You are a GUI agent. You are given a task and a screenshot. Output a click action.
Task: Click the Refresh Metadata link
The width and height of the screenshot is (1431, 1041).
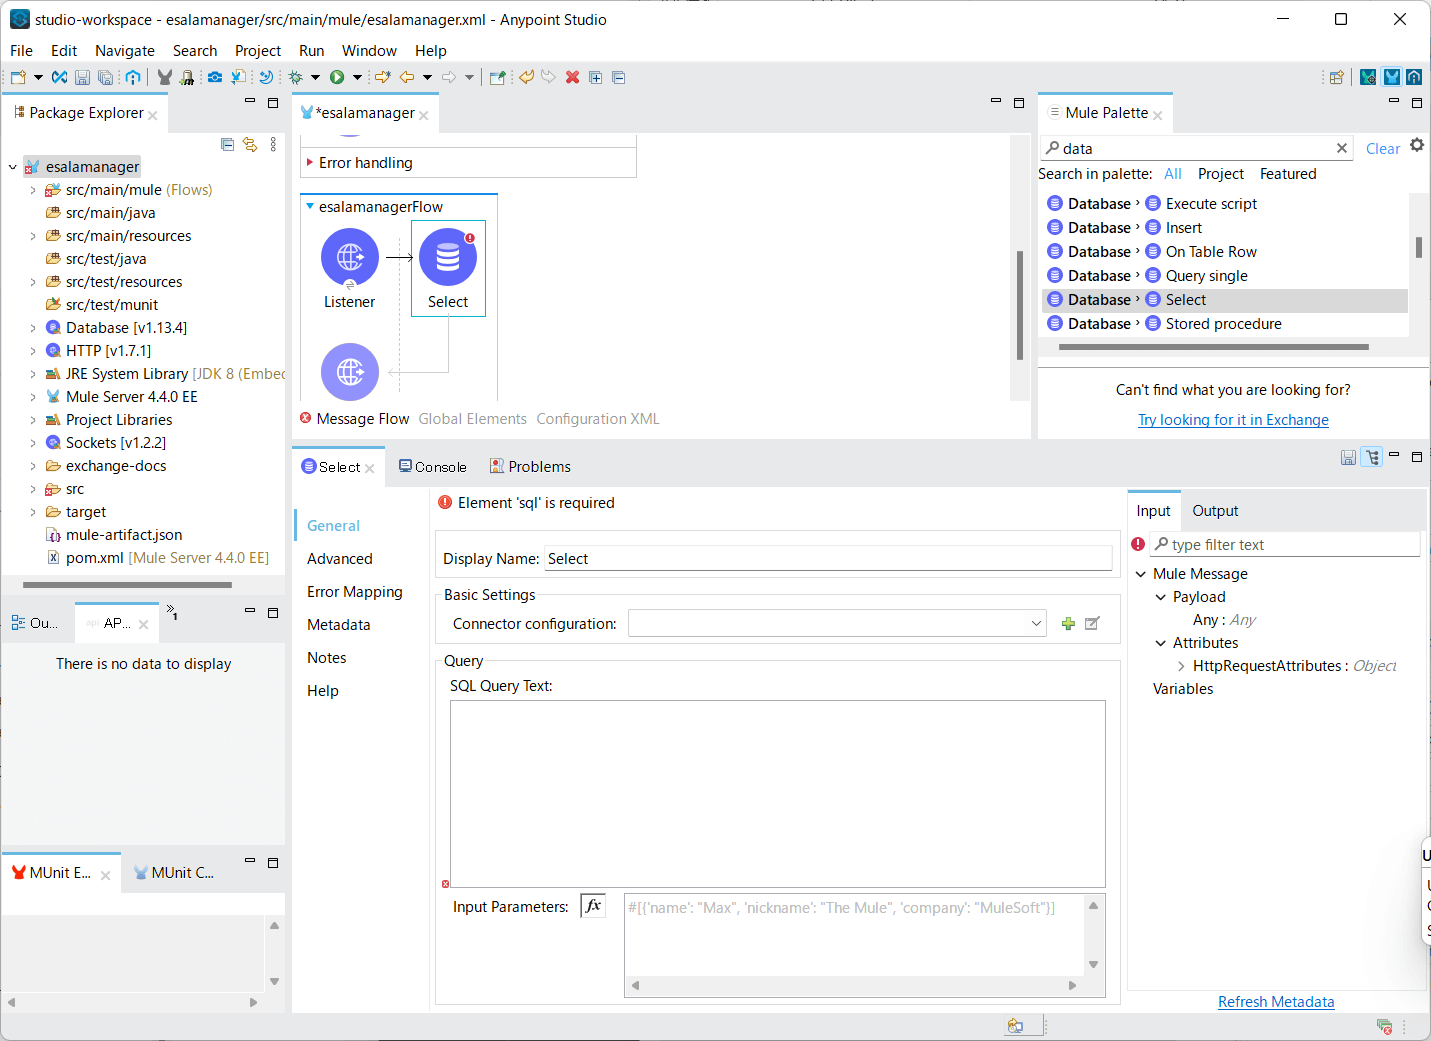point(1275,1002)
